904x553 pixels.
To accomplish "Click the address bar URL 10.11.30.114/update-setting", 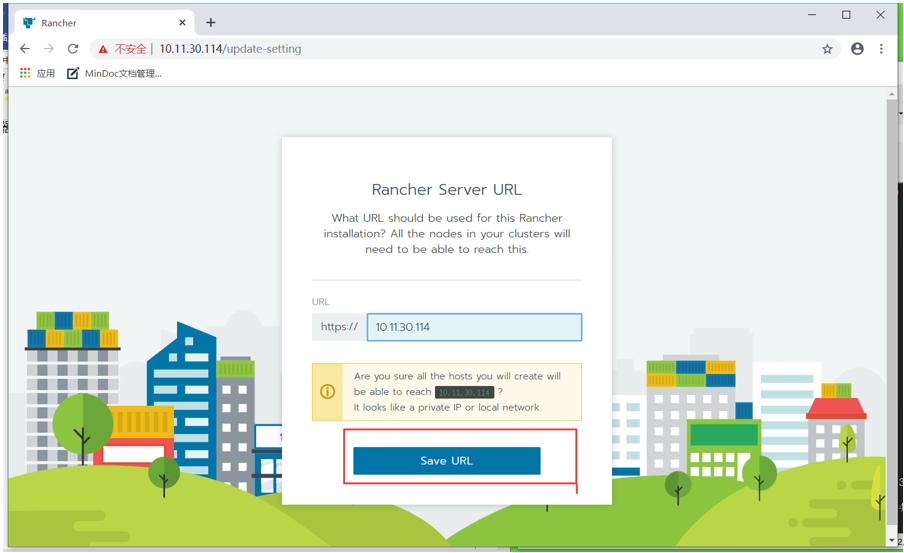I will 230,49.
